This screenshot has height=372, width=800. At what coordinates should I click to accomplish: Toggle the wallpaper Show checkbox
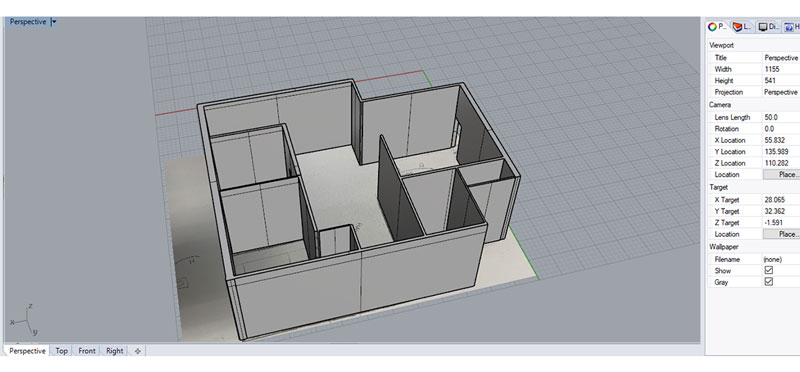click(x=768, y=270)
